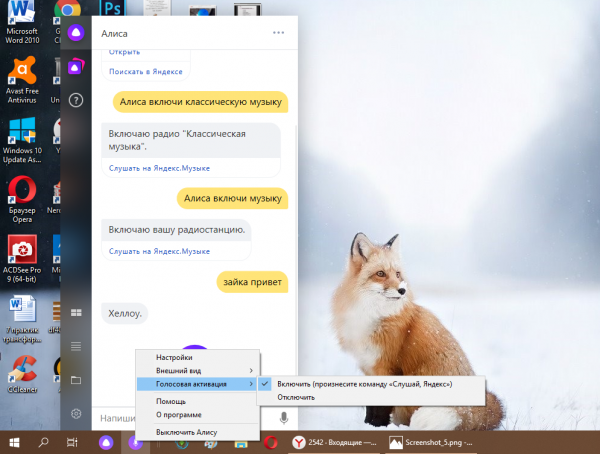Switch to Yandex Mail 2542 Входящие taskbar window
Image resolution: width=600 pixels, height=454 pixels.
click(x=335, y=443)
